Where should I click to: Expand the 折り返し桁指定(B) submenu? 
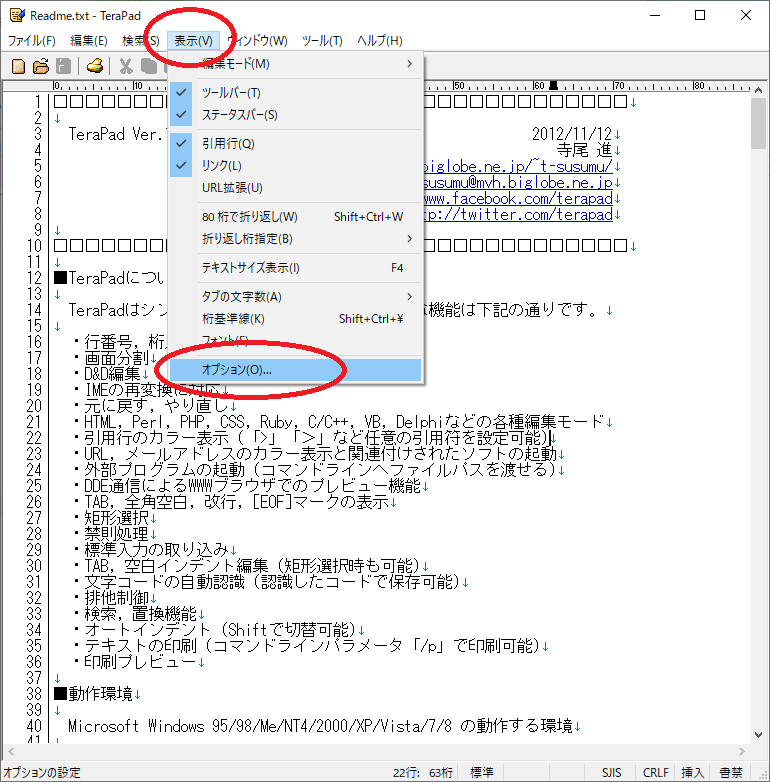[x=296, y=239]
